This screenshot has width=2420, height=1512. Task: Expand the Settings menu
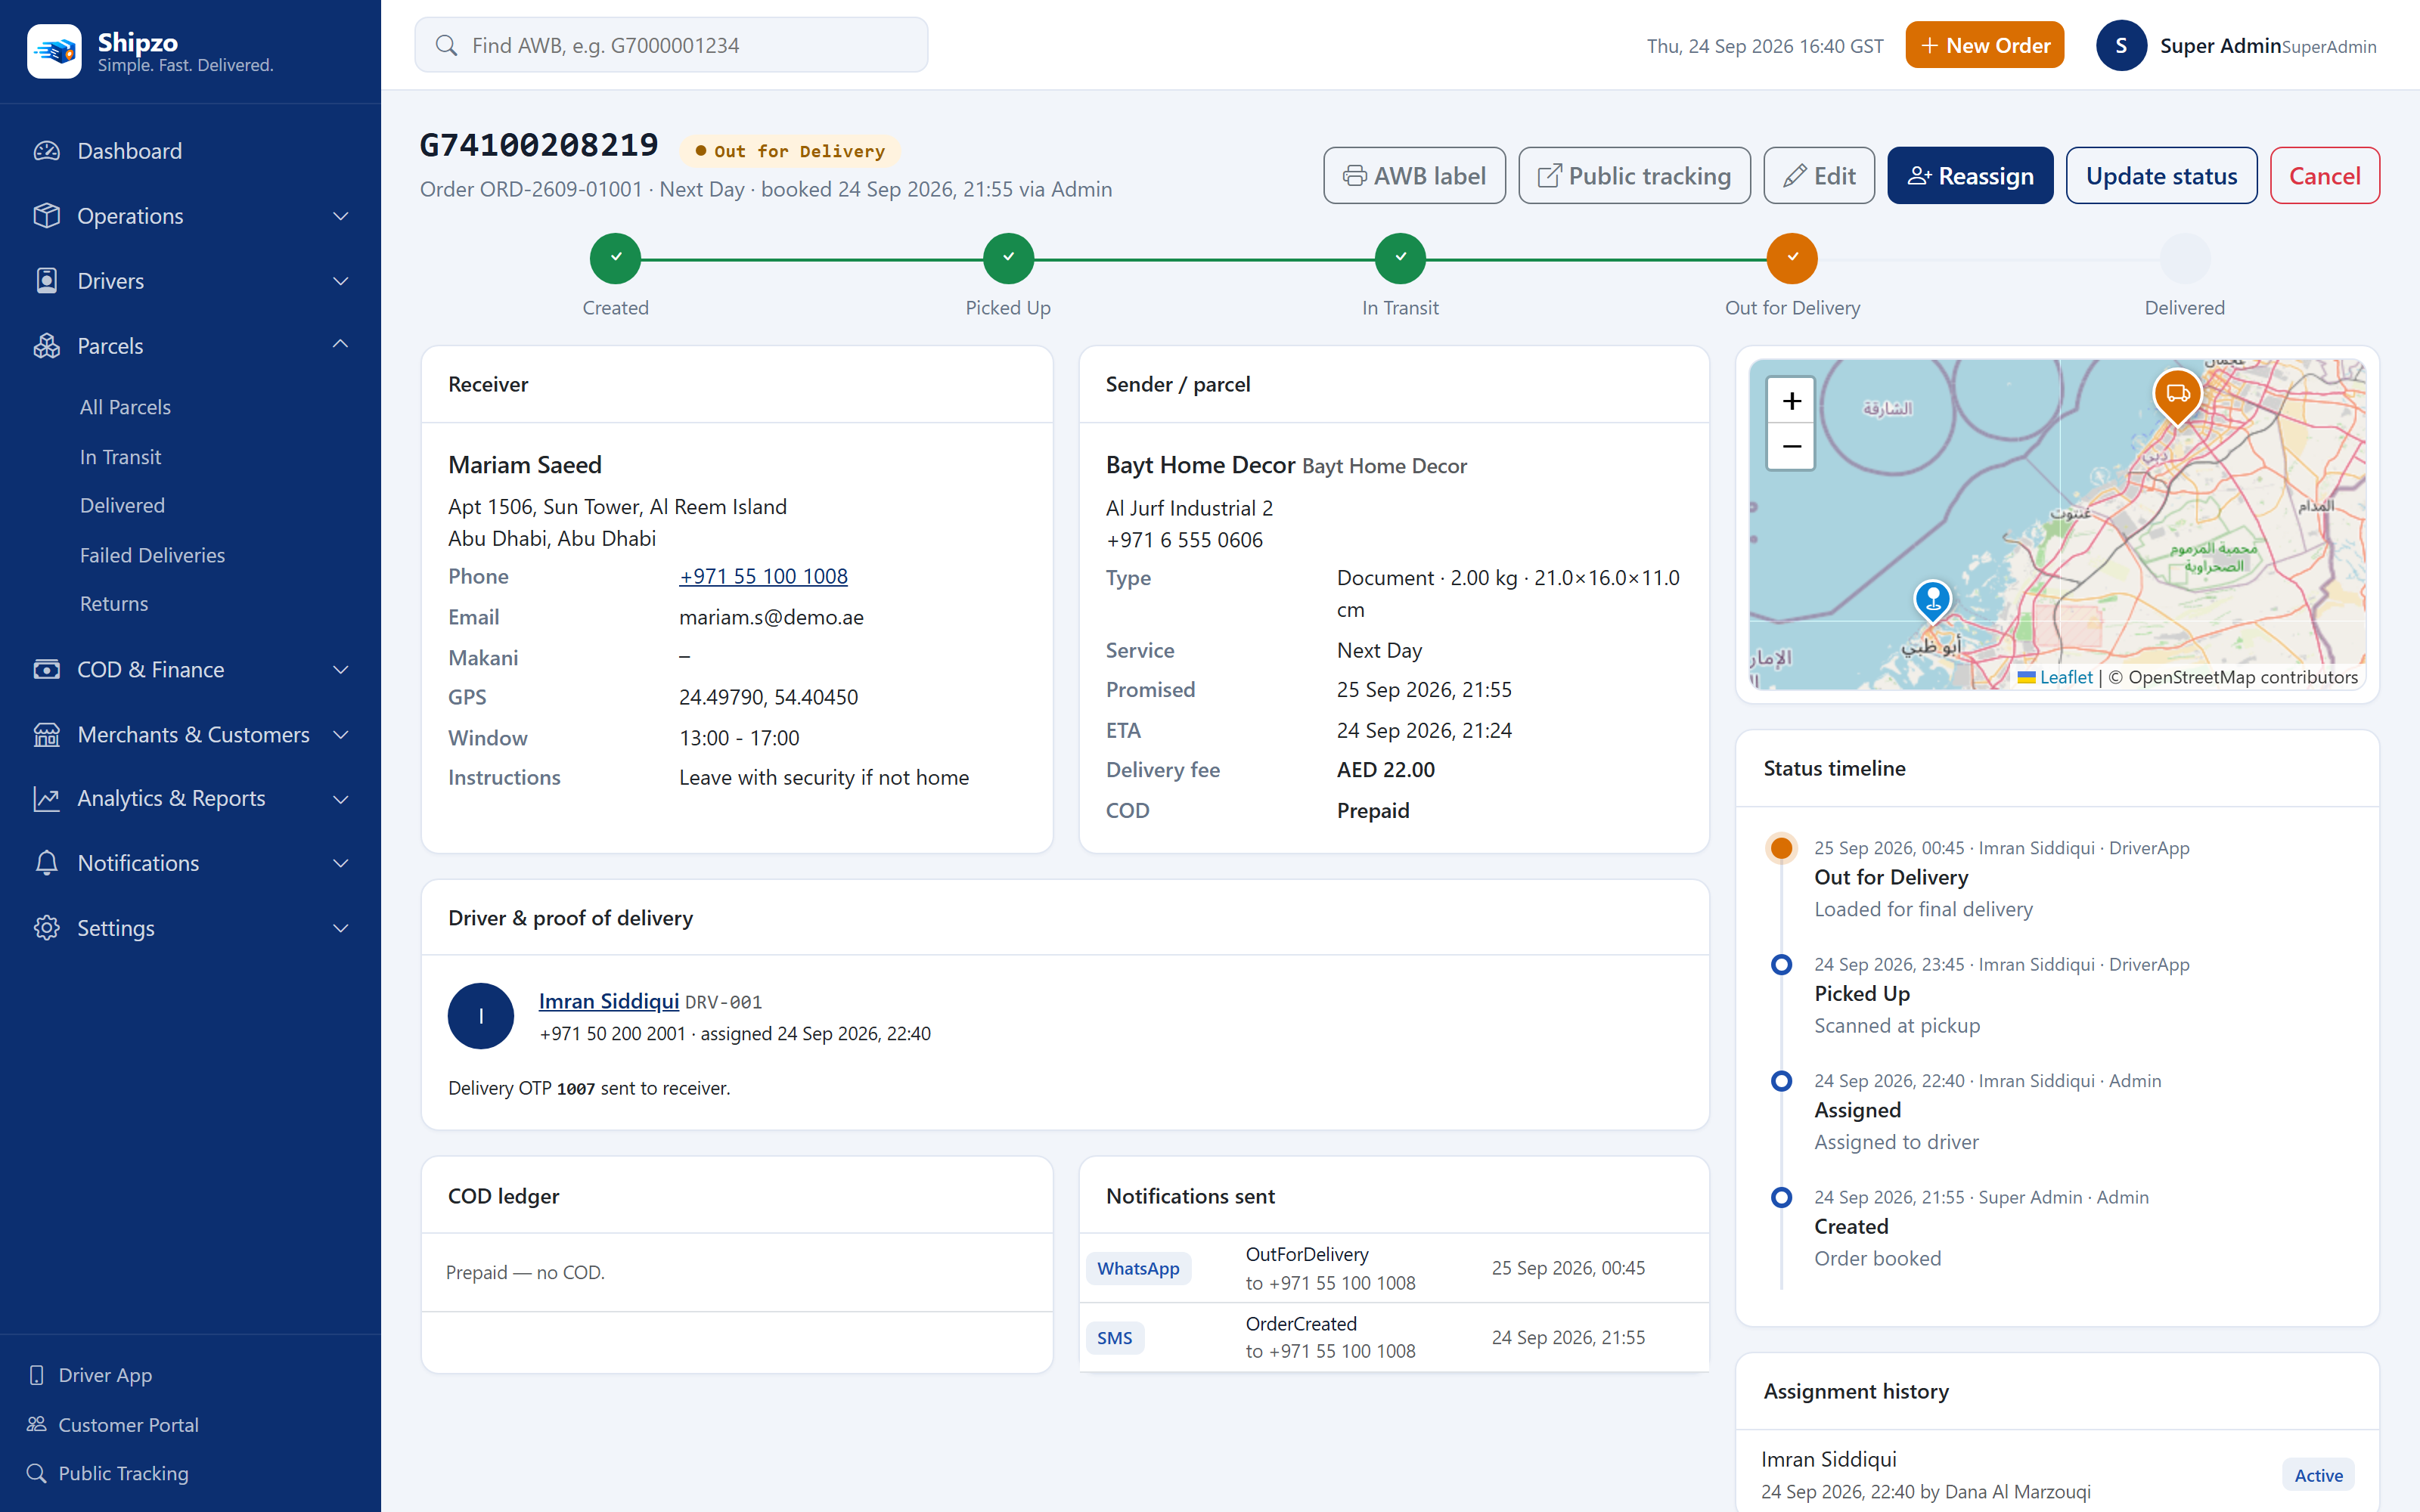[x=190, y=928]
